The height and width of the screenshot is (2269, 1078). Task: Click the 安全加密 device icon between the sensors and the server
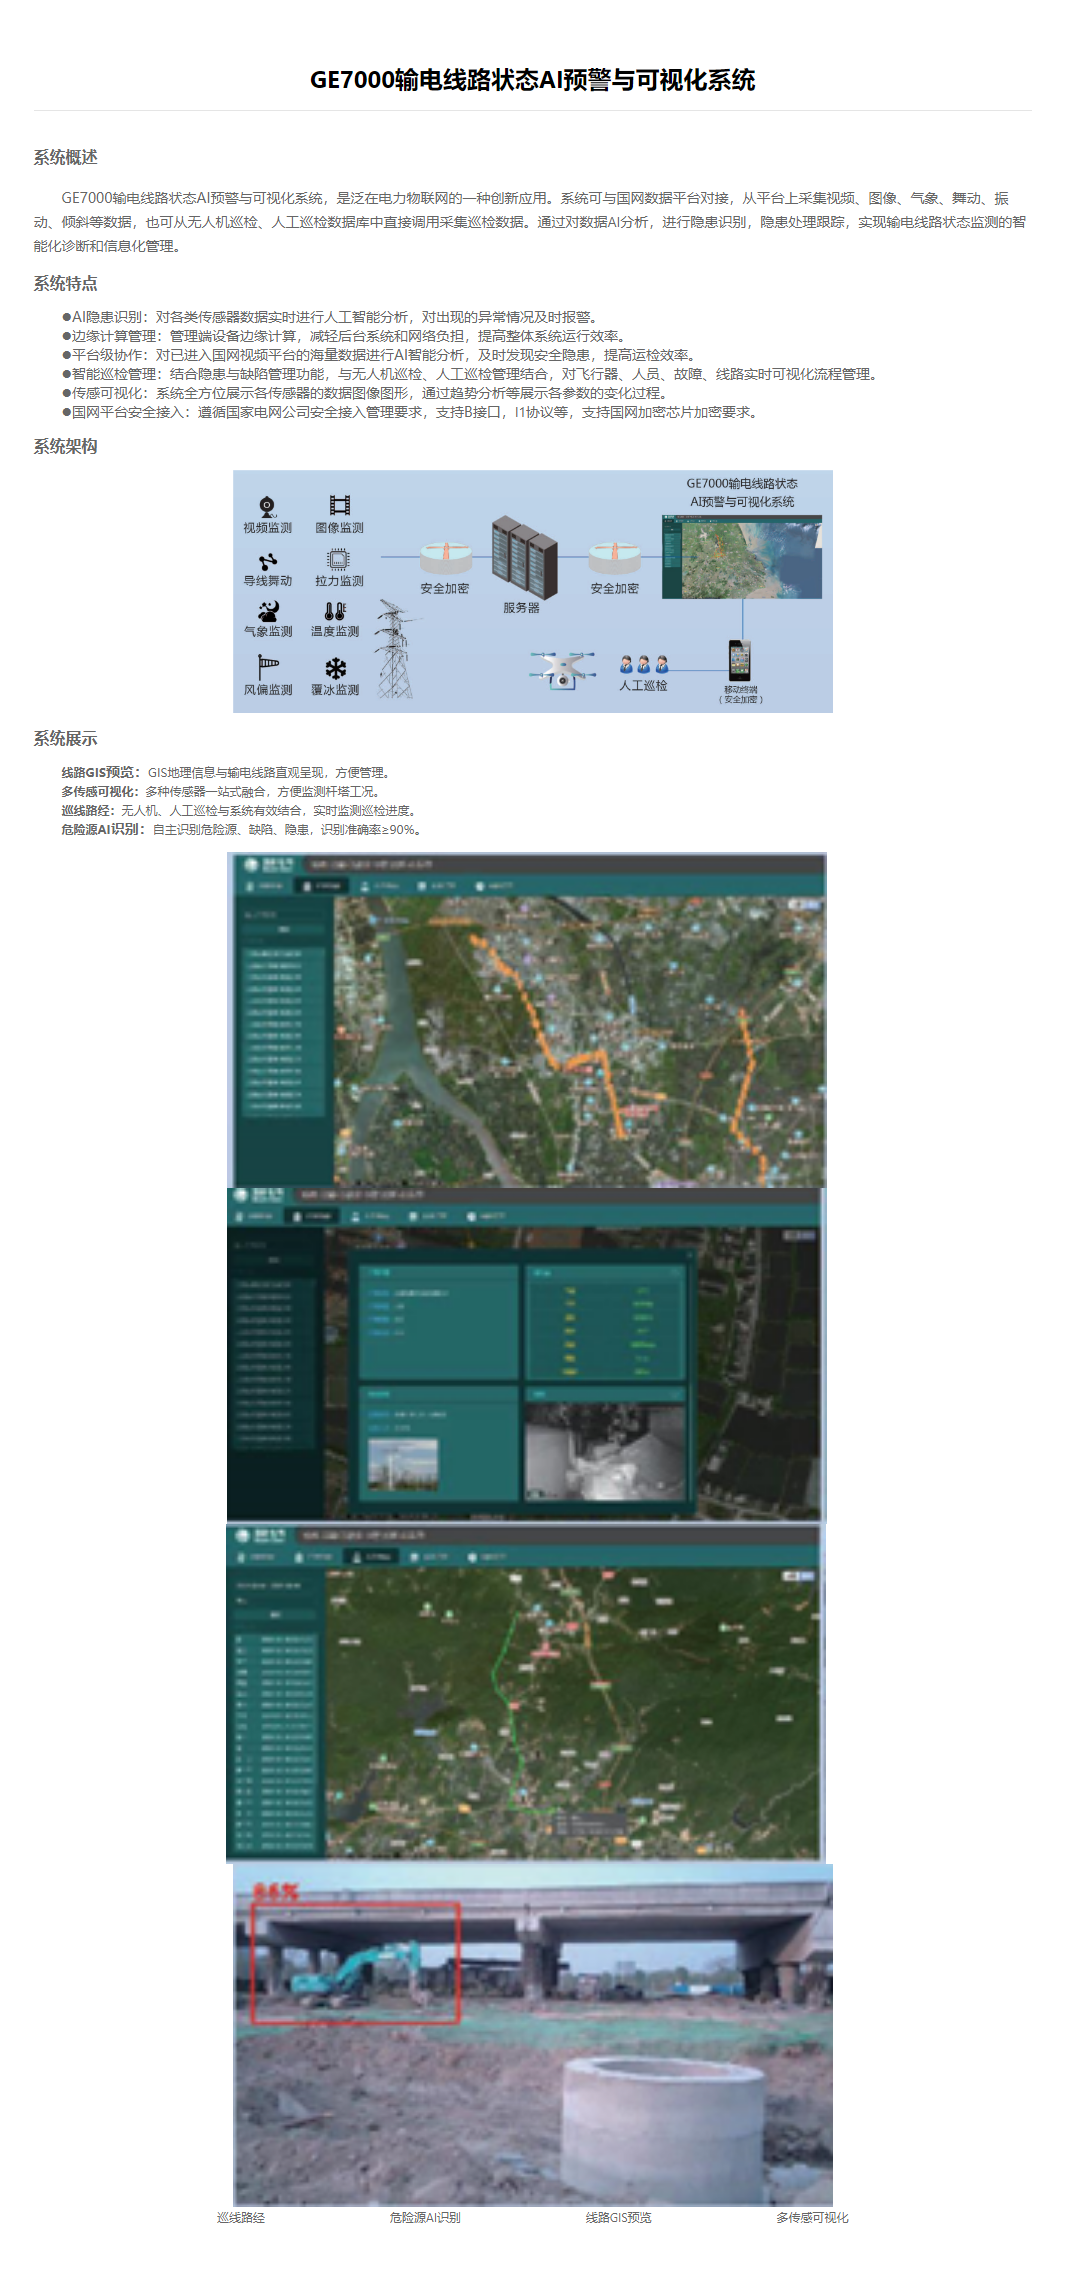click(x=446, y=558)
